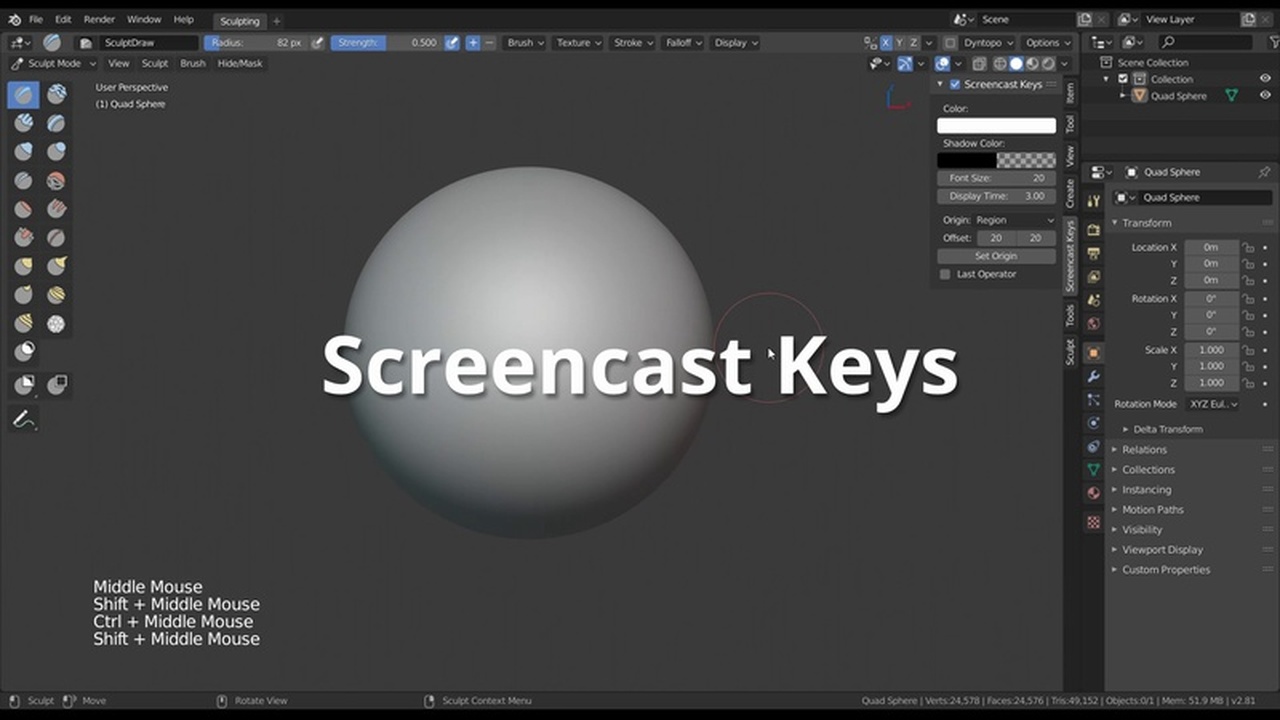This screenshot has height=720, width=1280.
Task: Switch to the Sculpt sidebar tab
Action: coord(1069,352)
